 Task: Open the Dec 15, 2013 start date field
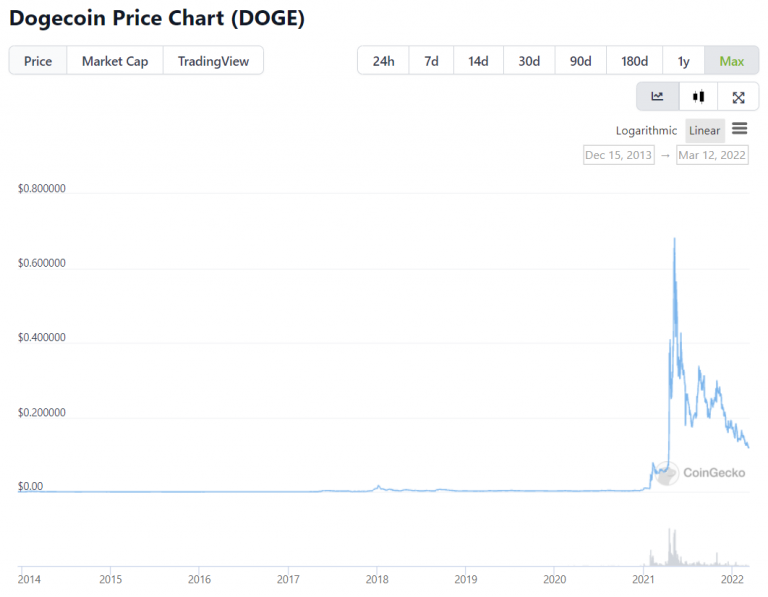tap(618, 155)
